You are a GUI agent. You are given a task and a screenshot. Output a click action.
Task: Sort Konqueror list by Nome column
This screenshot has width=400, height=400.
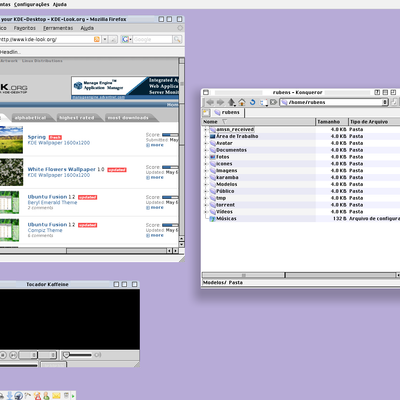(258, 122)
